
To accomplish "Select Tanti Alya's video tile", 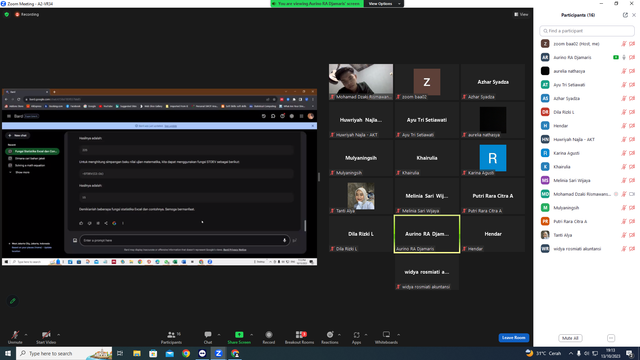I will pyautogui.click(x=361, y=196).
